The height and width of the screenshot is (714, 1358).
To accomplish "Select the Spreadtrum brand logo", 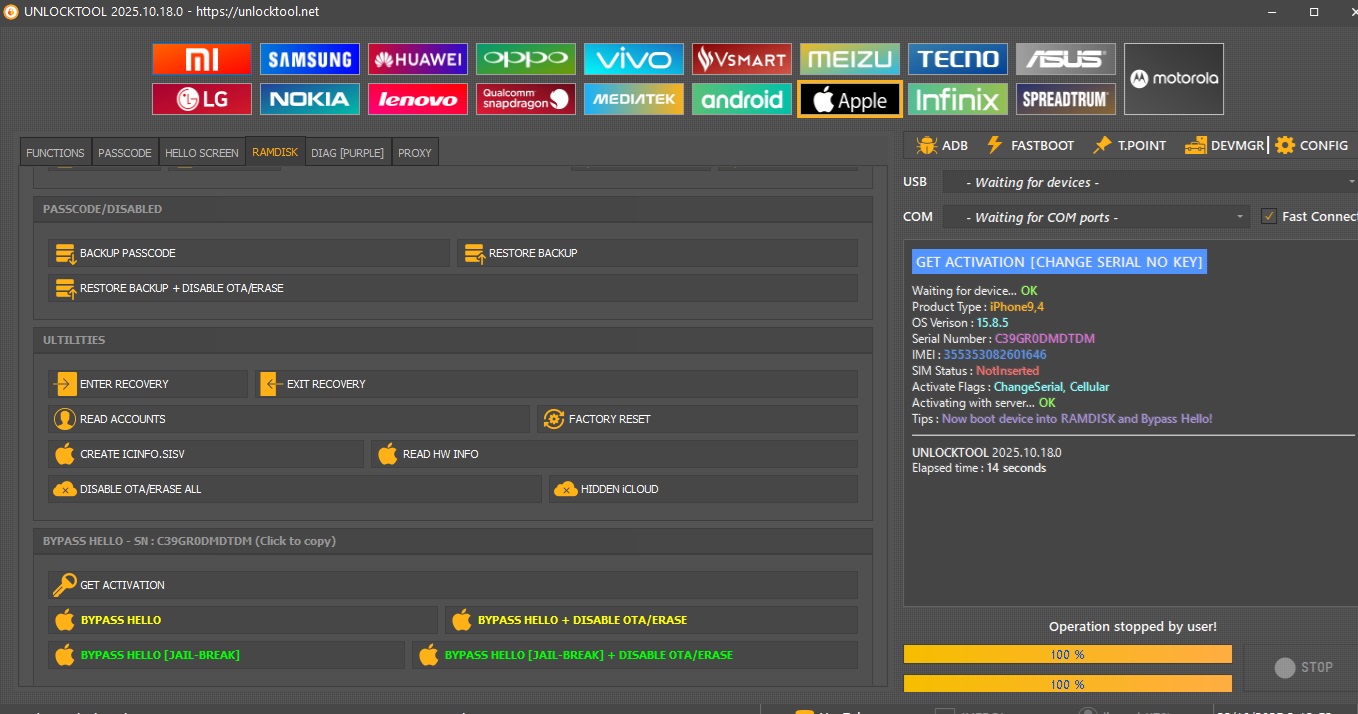I will tap(1066, 99).
